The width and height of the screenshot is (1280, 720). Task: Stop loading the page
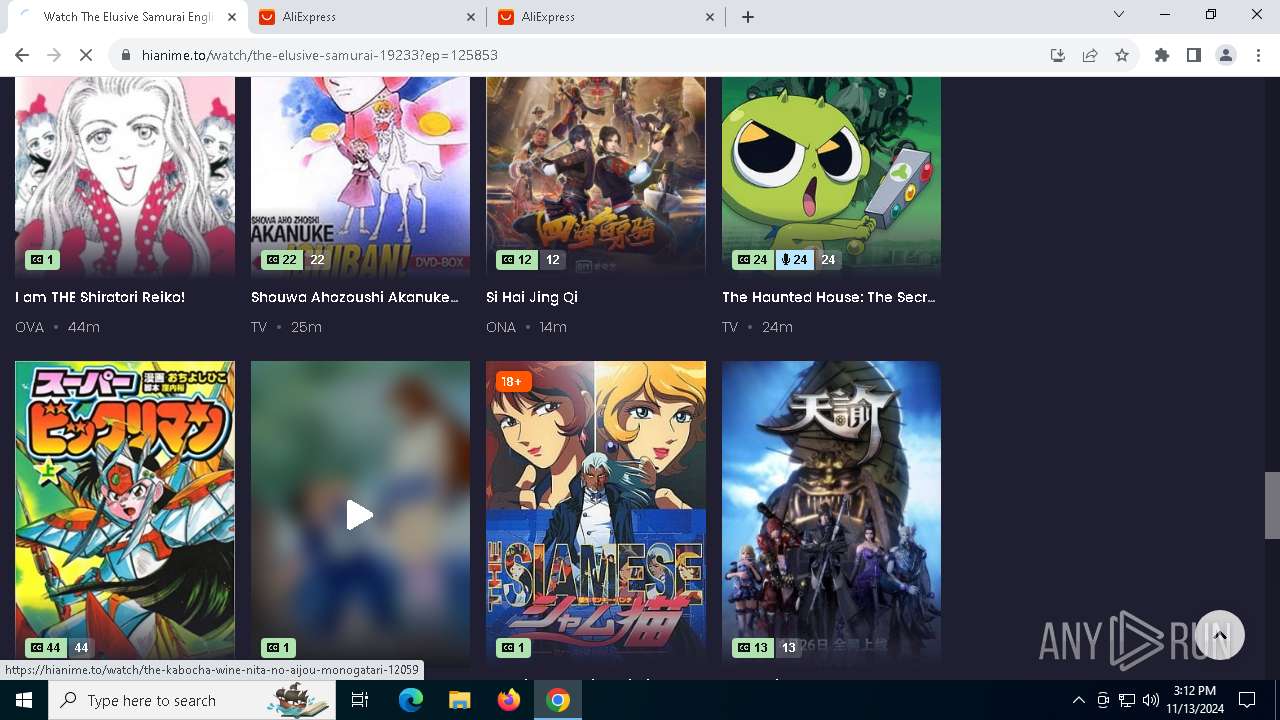(86, 55)
